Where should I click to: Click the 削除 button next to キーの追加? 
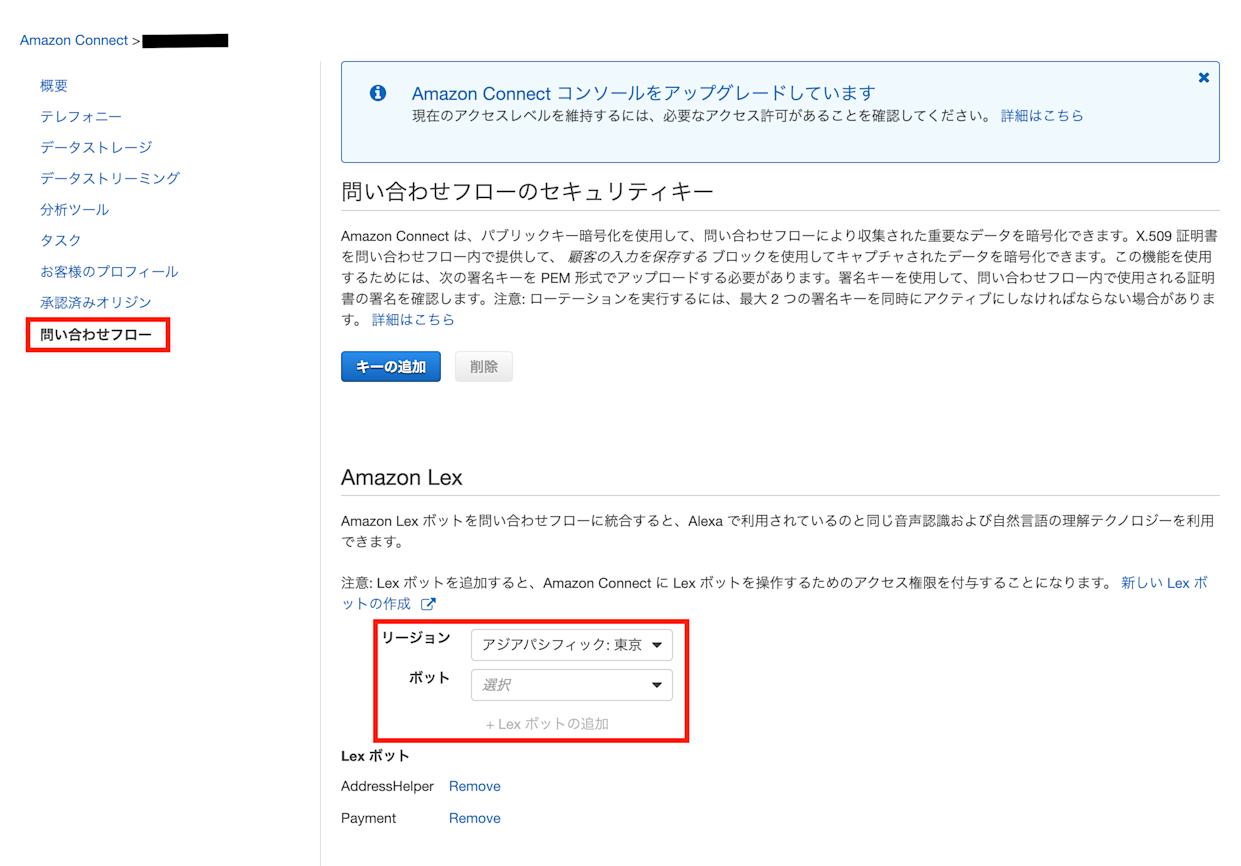tap(483, 366)
